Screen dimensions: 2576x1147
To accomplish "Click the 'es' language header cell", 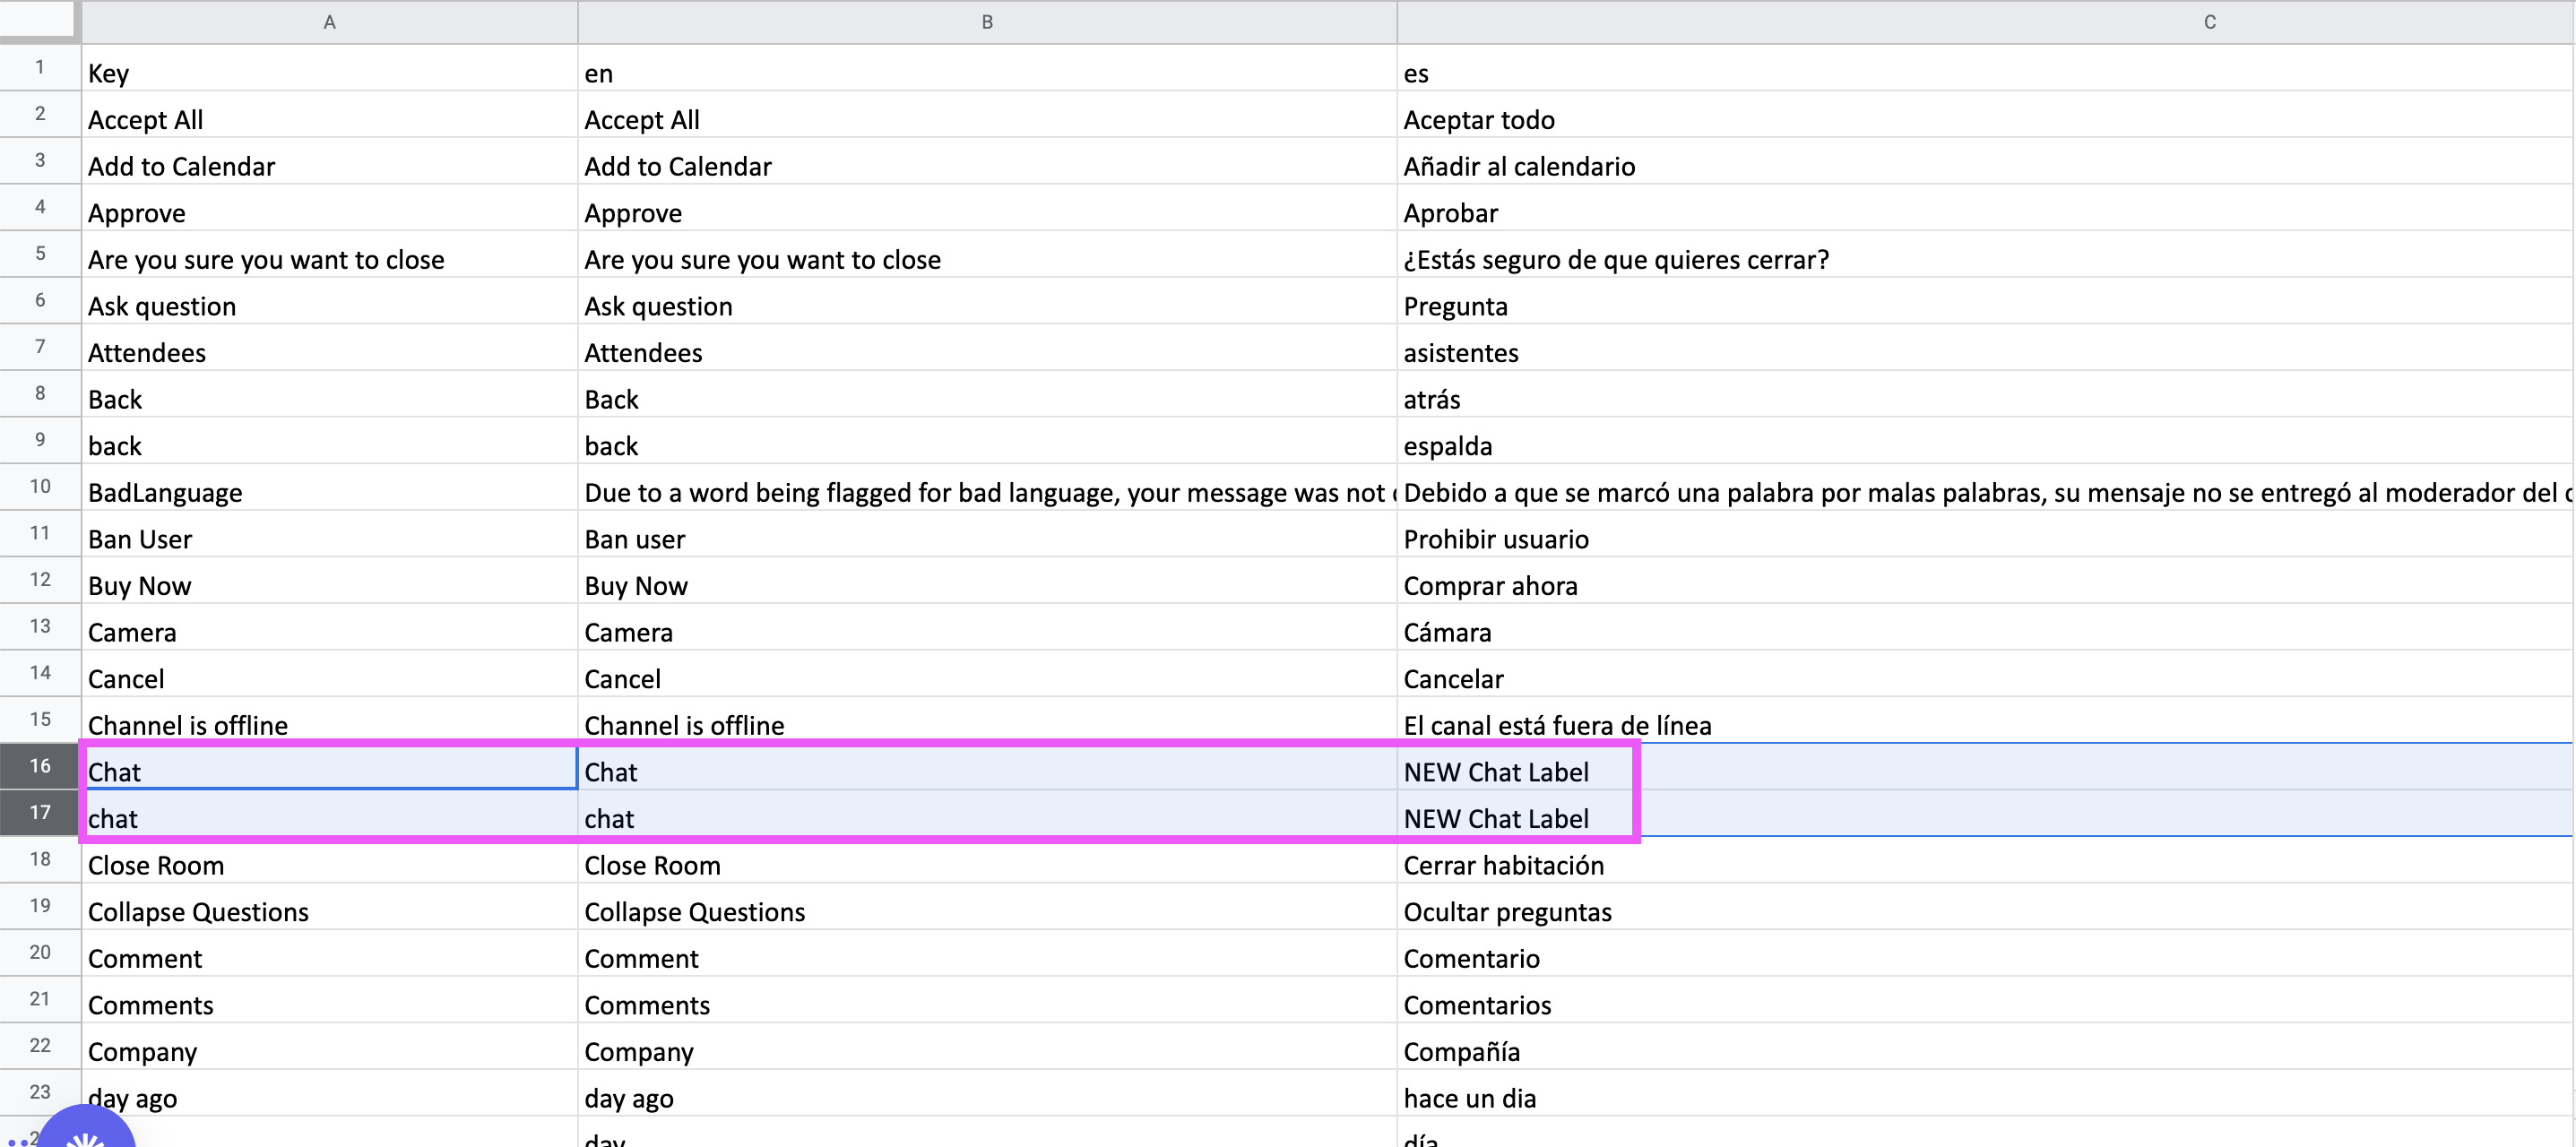I will tap(1416, 73).
